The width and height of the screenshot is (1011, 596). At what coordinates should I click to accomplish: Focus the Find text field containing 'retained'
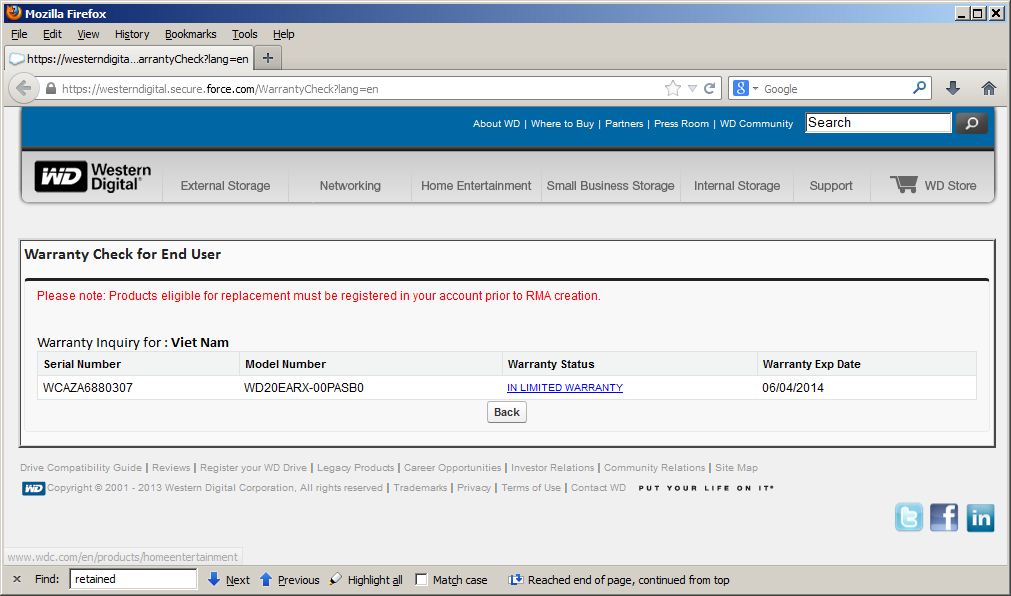[133, 579]
